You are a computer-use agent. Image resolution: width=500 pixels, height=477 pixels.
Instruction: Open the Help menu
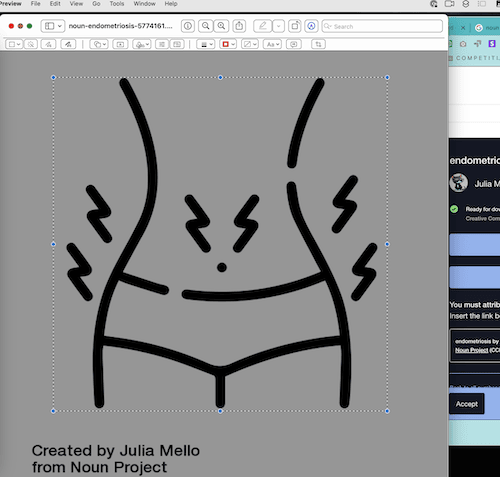click(x=171, y=4)
